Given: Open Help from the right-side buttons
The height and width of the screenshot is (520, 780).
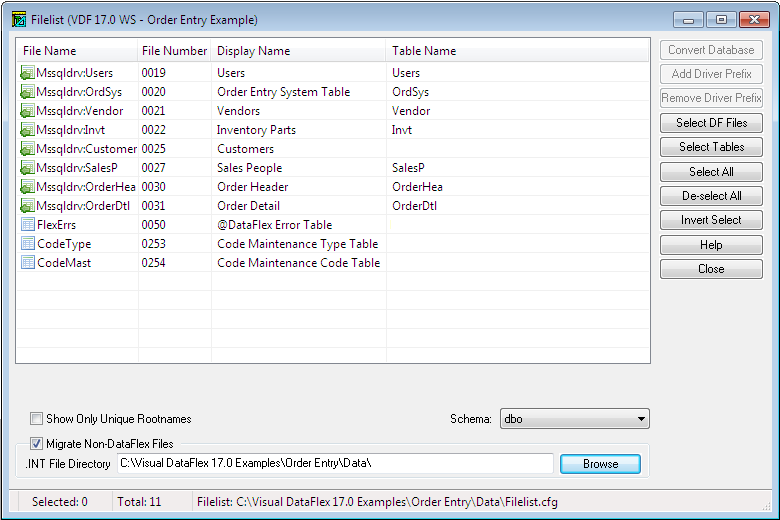Looking at the screenshot, I should (711, 245).
